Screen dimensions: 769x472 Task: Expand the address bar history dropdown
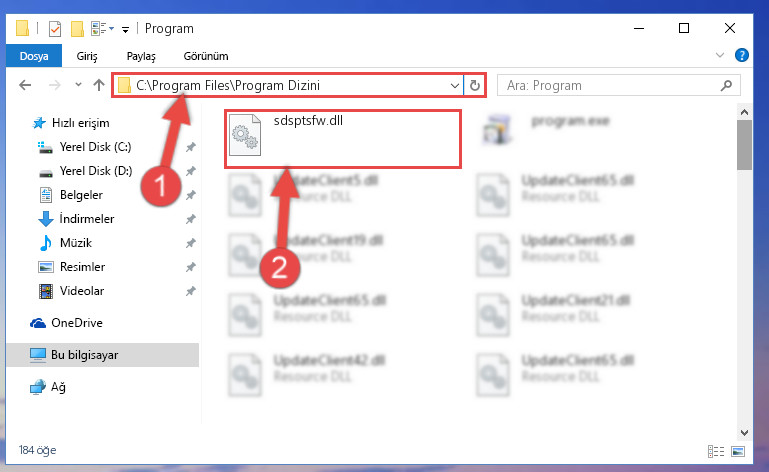455,85
